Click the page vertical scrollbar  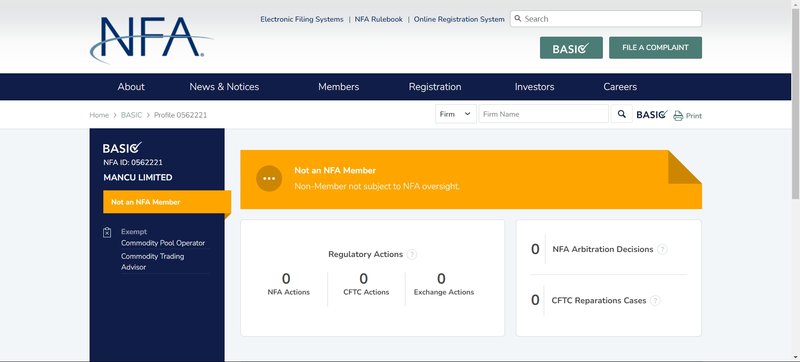click(x=795, y=181)
